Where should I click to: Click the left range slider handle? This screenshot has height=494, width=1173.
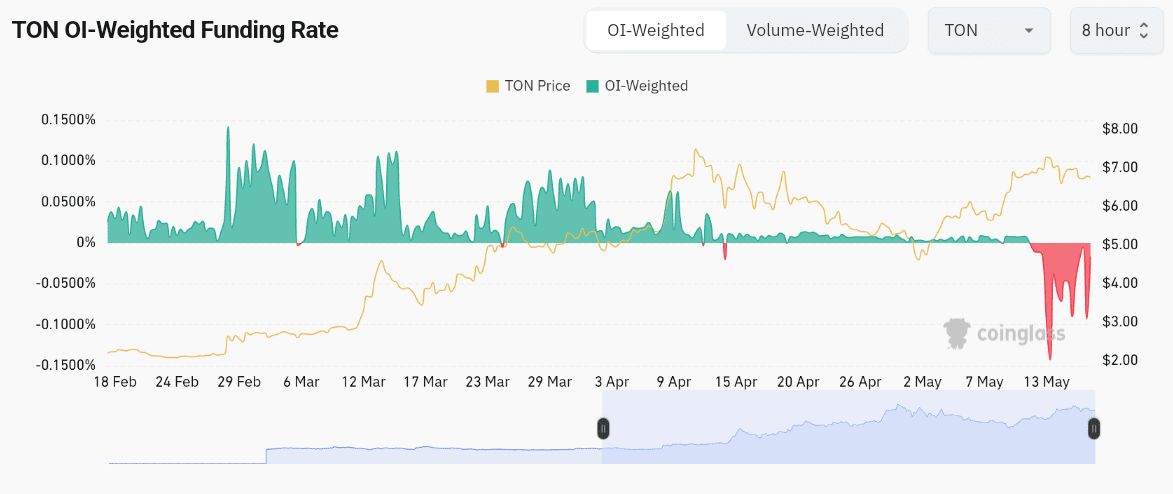coord(603,428)
